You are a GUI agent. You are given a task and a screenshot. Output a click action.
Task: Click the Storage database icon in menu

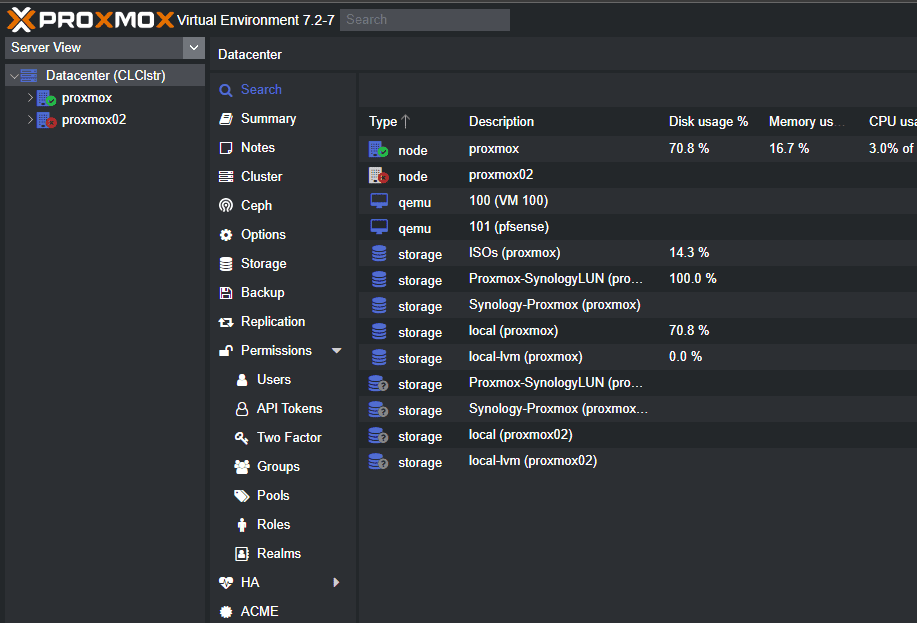pyautogui.click(x=226, y=264)
